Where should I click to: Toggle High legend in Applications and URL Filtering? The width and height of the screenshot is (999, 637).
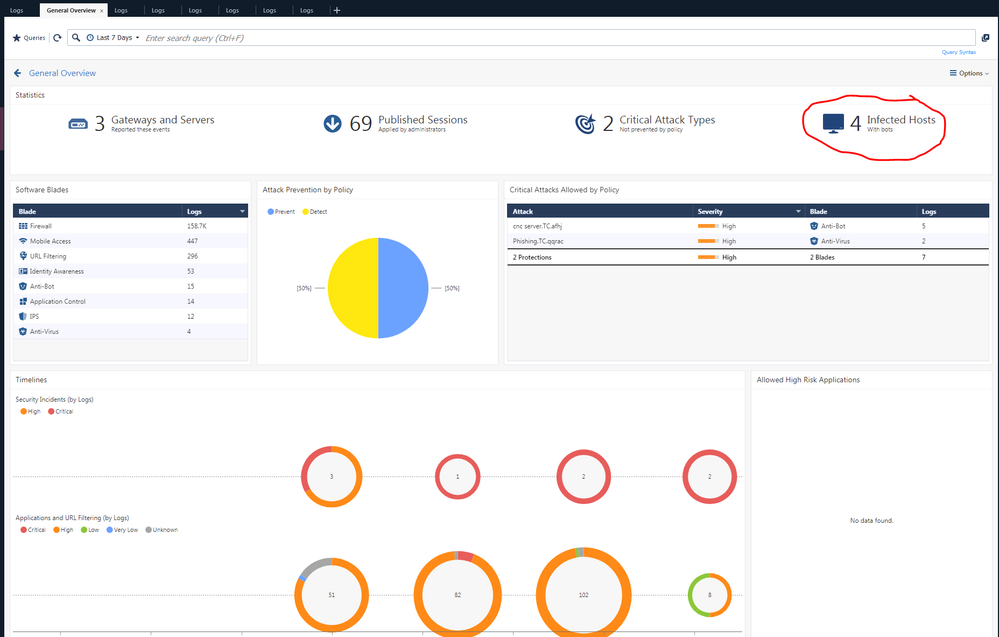tap(63, 530)
